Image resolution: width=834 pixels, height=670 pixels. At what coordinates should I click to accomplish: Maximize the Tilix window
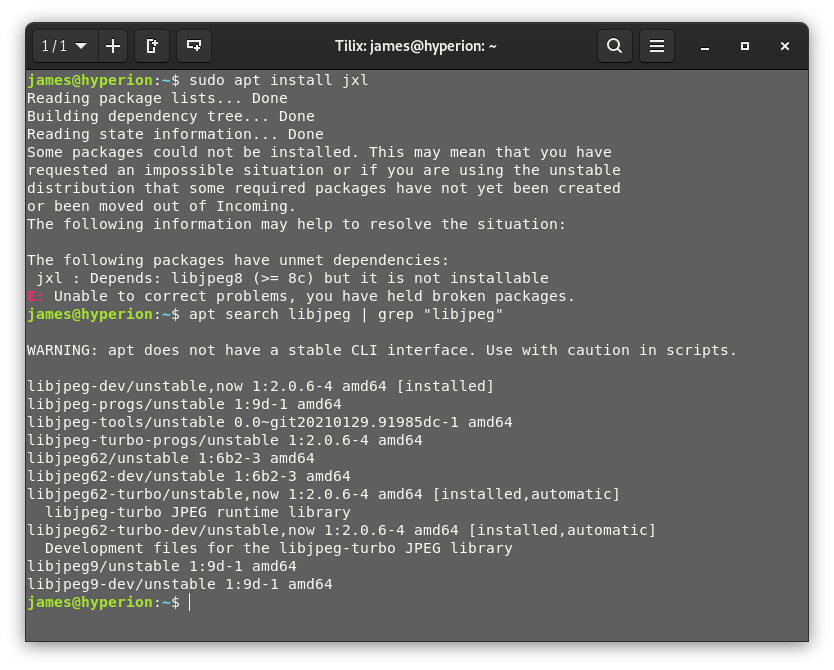(x=743, y=45)
